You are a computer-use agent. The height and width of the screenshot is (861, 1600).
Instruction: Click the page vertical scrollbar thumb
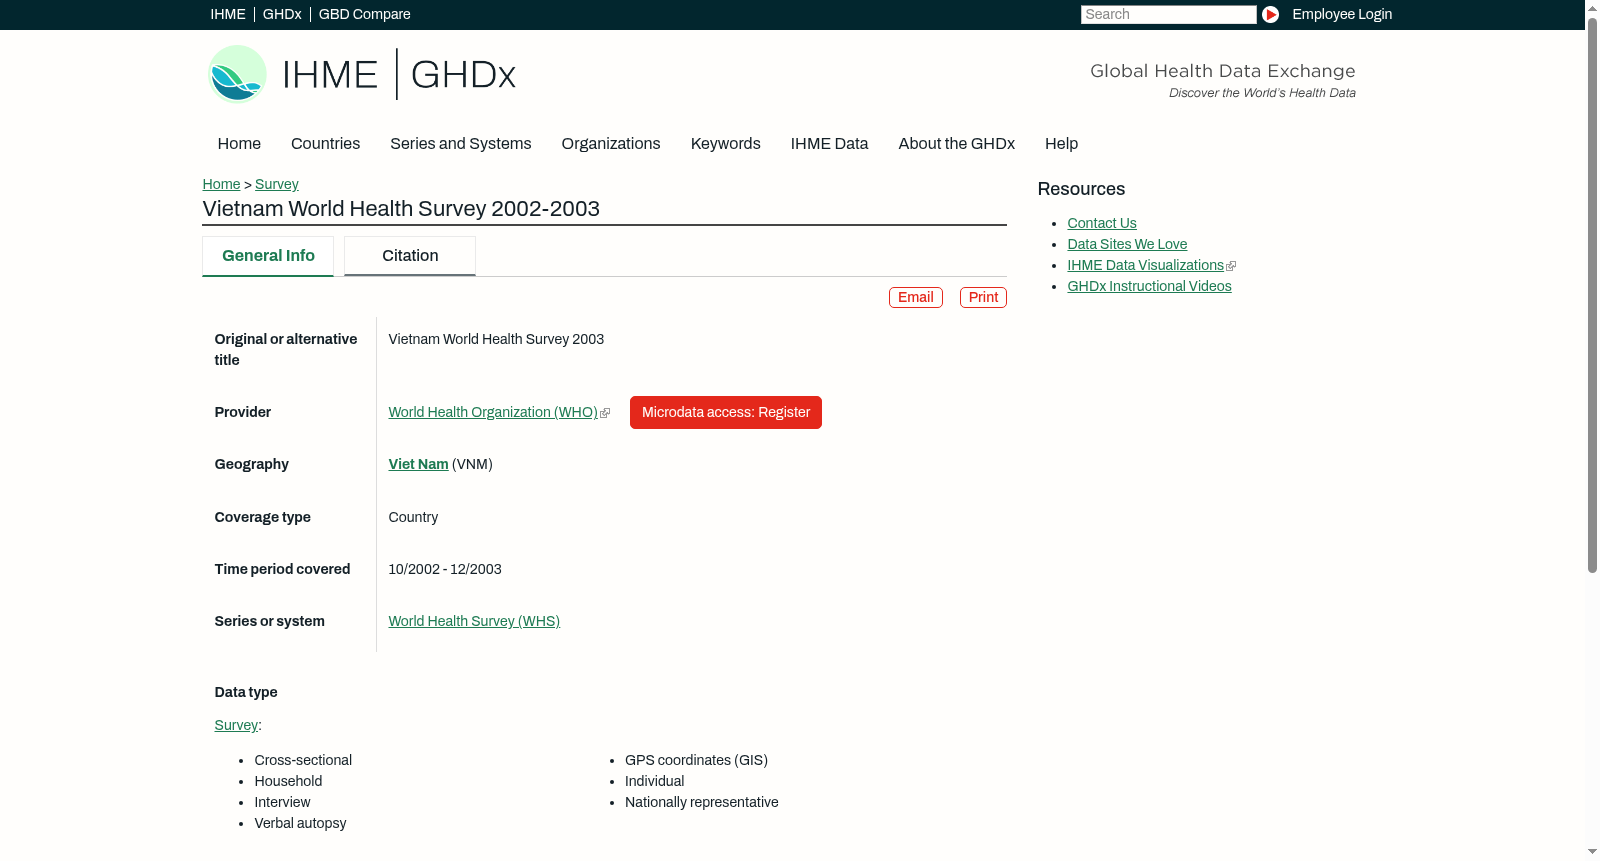pos(1592,295)
